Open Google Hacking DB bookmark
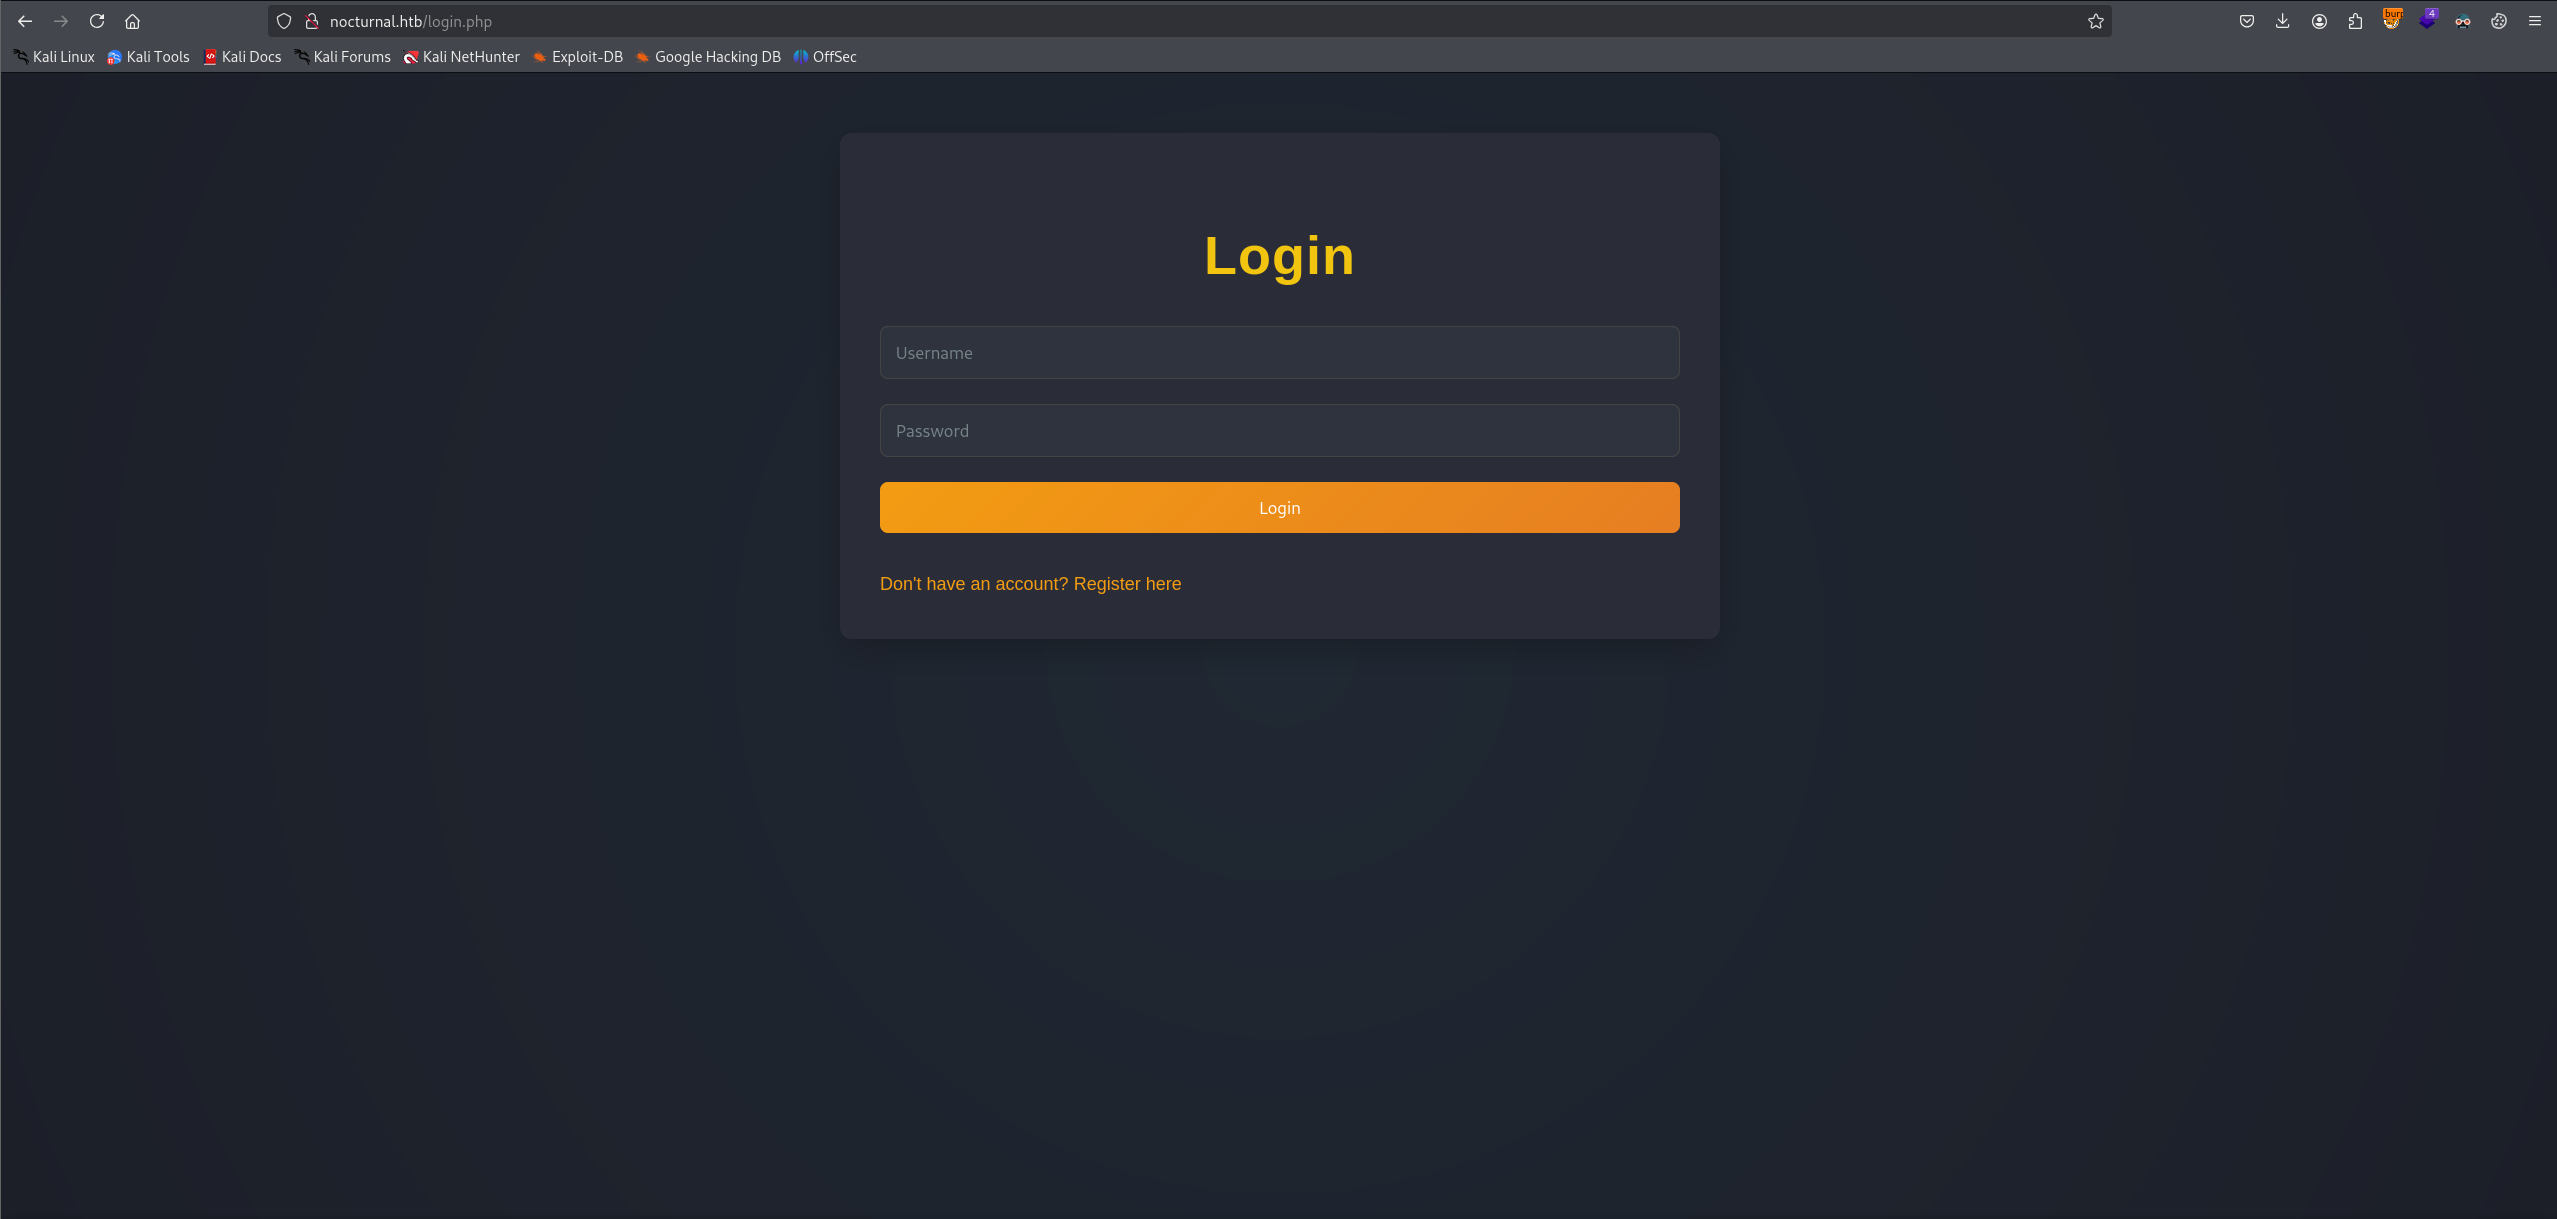Image resolution: width=2557 pixels, height=1219 pixels. pos(708,57)
